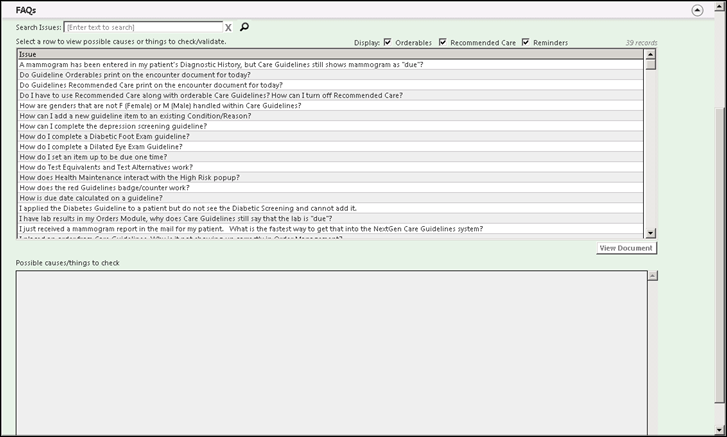
Task: Uncheck the Reminders display checkbox
Action: click(525, 42)
